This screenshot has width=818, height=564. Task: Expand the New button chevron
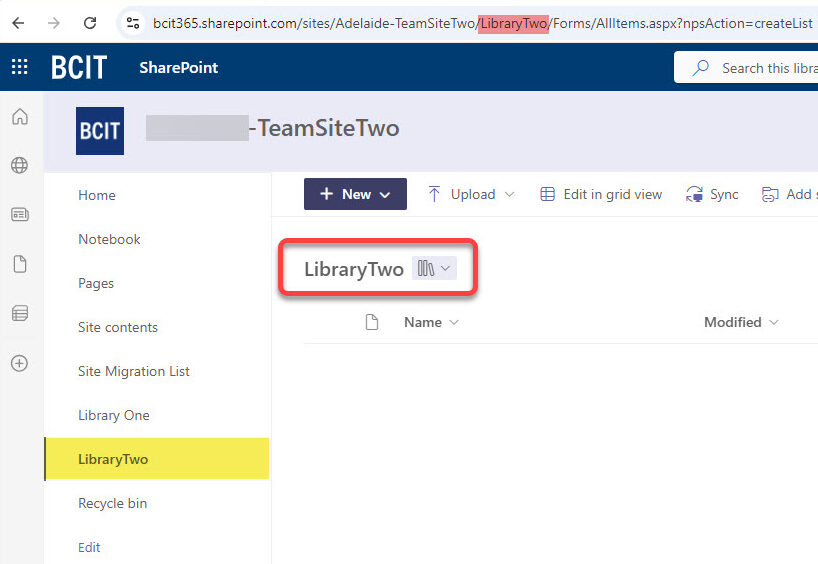coord(385,195)
